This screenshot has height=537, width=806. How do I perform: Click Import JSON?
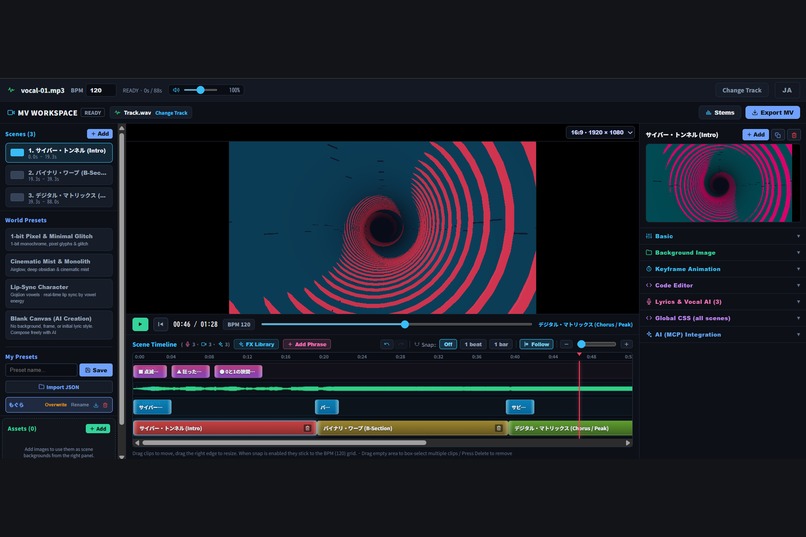(59, 387)
